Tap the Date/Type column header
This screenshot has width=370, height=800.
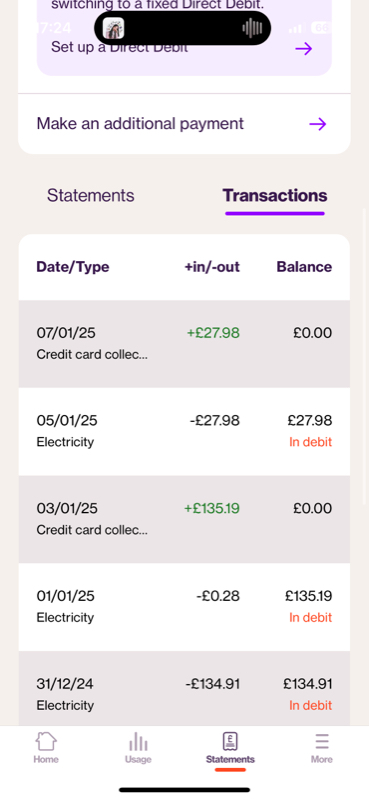pyautogui.click(x=72, y=267)
